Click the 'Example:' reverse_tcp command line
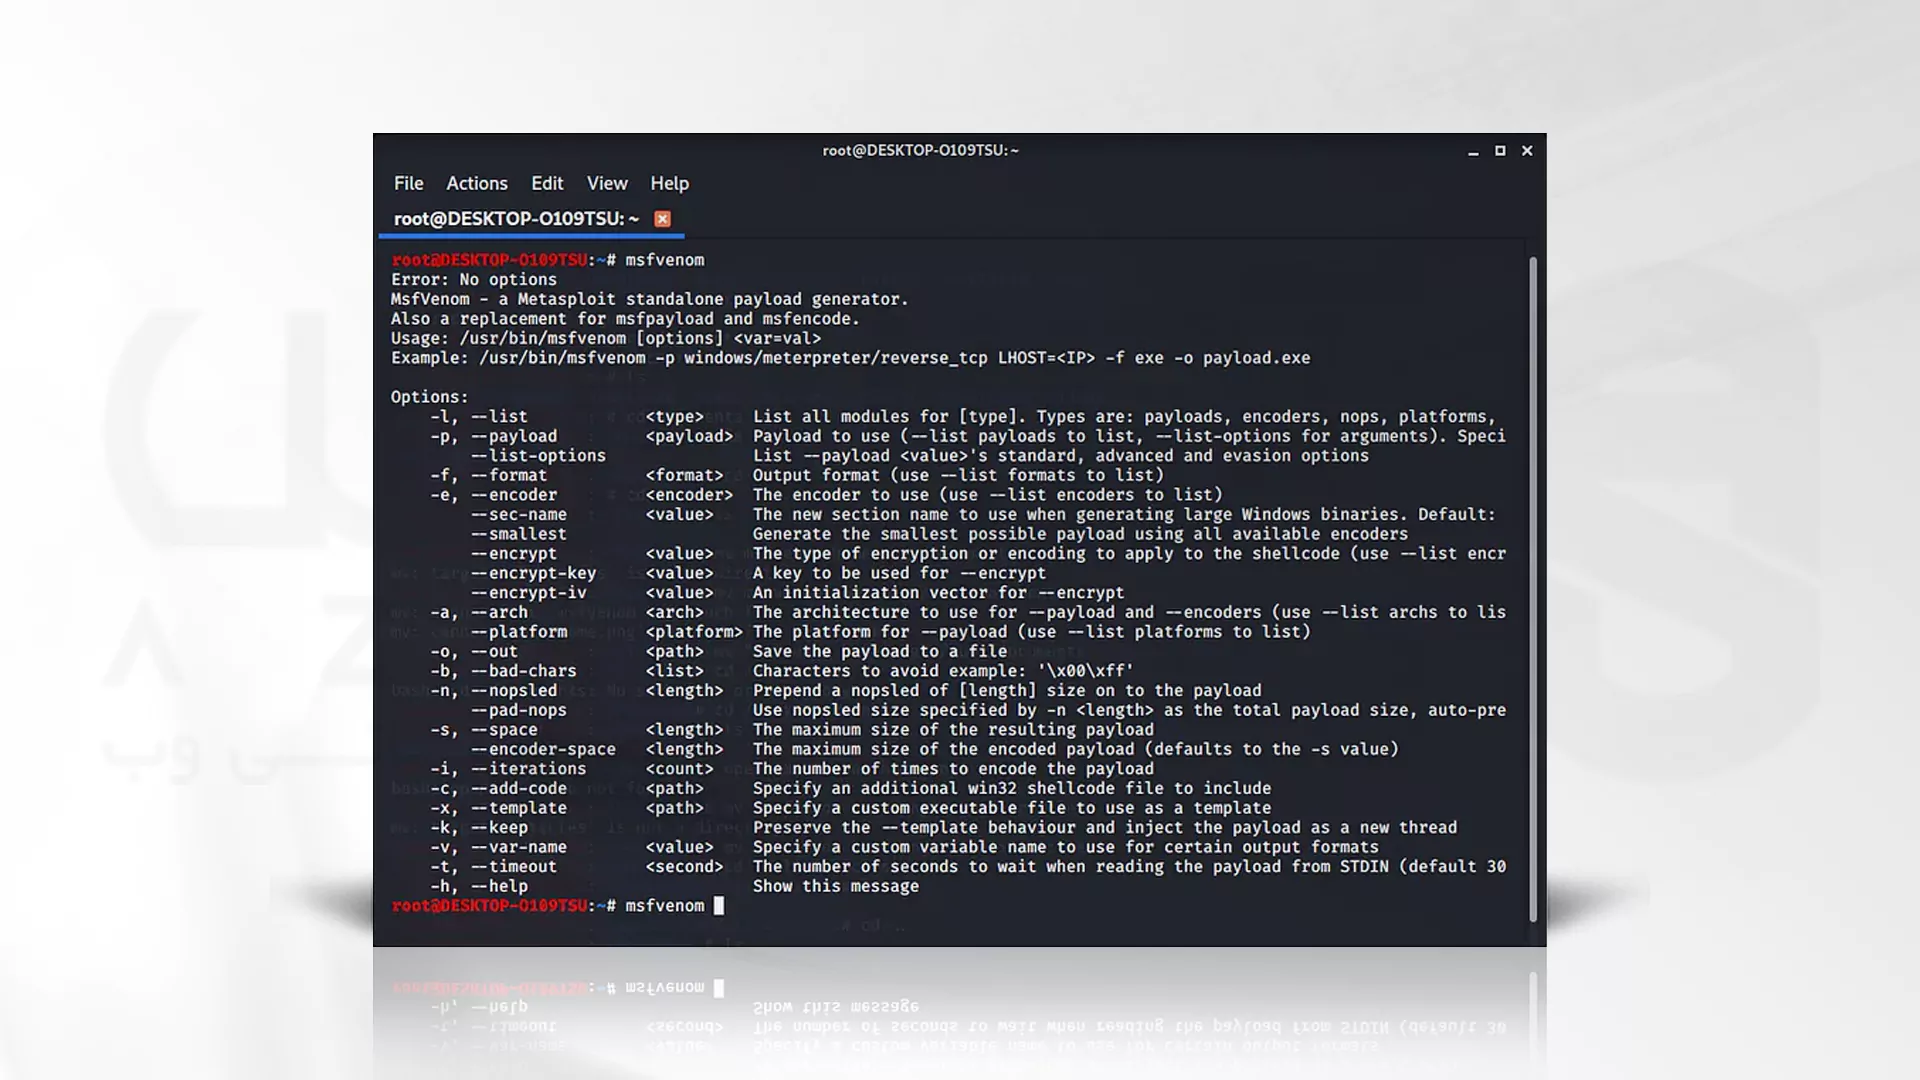The image size is (1920, 1080). point(851,358)
